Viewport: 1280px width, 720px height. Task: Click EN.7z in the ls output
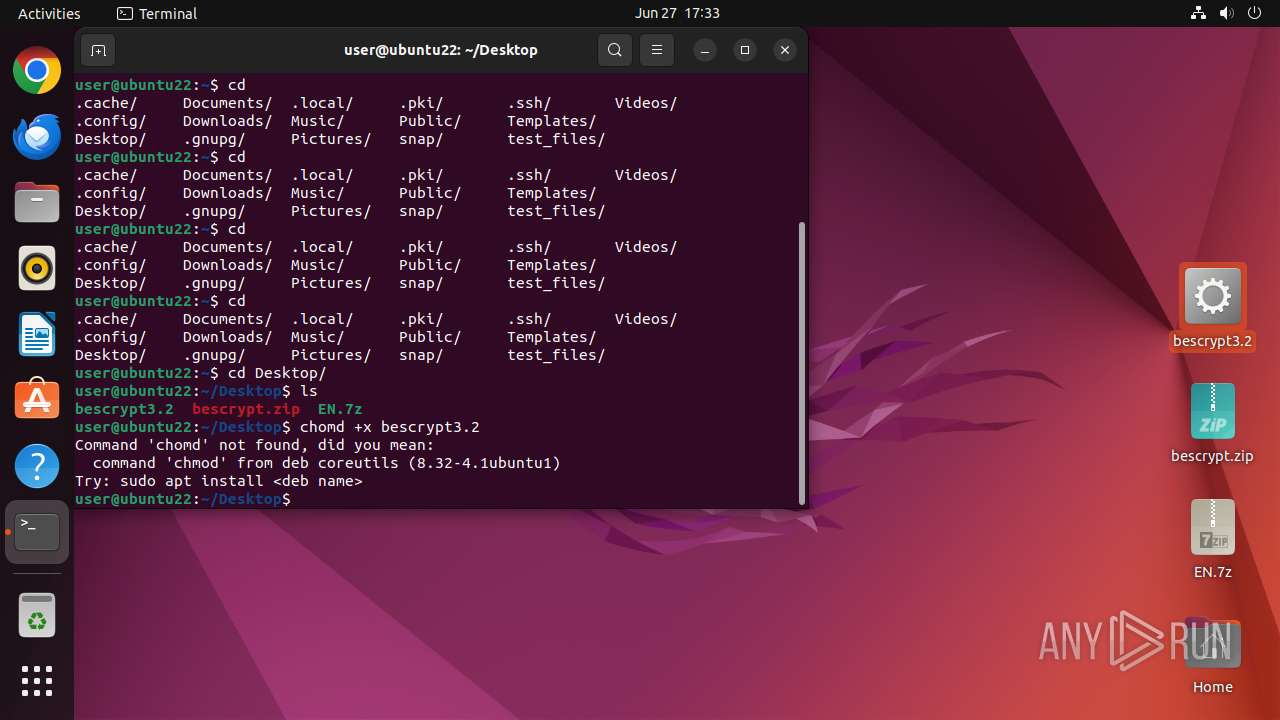[x=340, y=409]
